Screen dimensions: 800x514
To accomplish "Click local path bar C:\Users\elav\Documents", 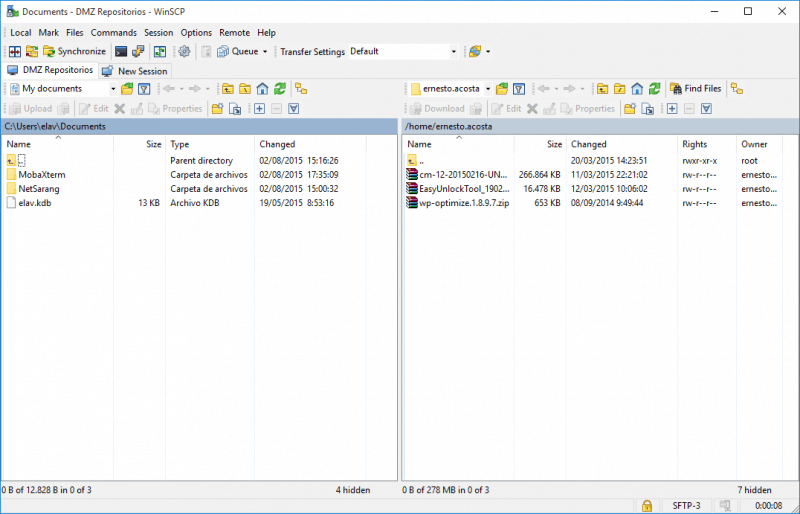I will [199, 127].
